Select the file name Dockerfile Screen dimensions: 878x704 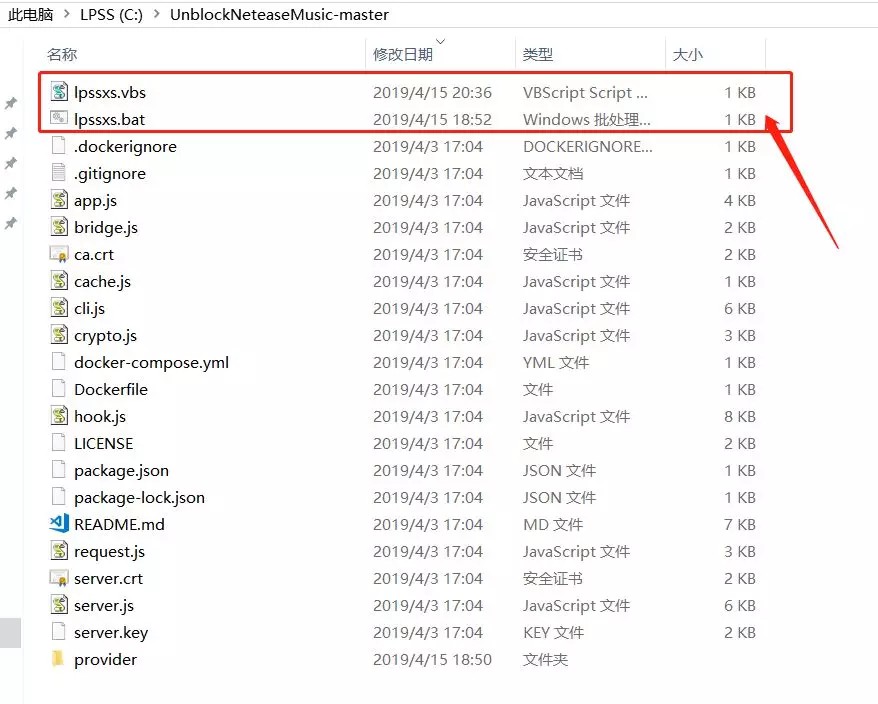(x=111, y=389)
